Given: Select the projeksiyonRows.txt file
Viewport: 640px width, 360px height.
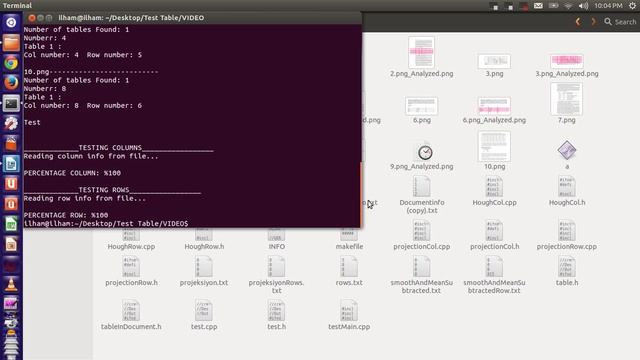Looking at the screenshot, I should pos(276,276).
